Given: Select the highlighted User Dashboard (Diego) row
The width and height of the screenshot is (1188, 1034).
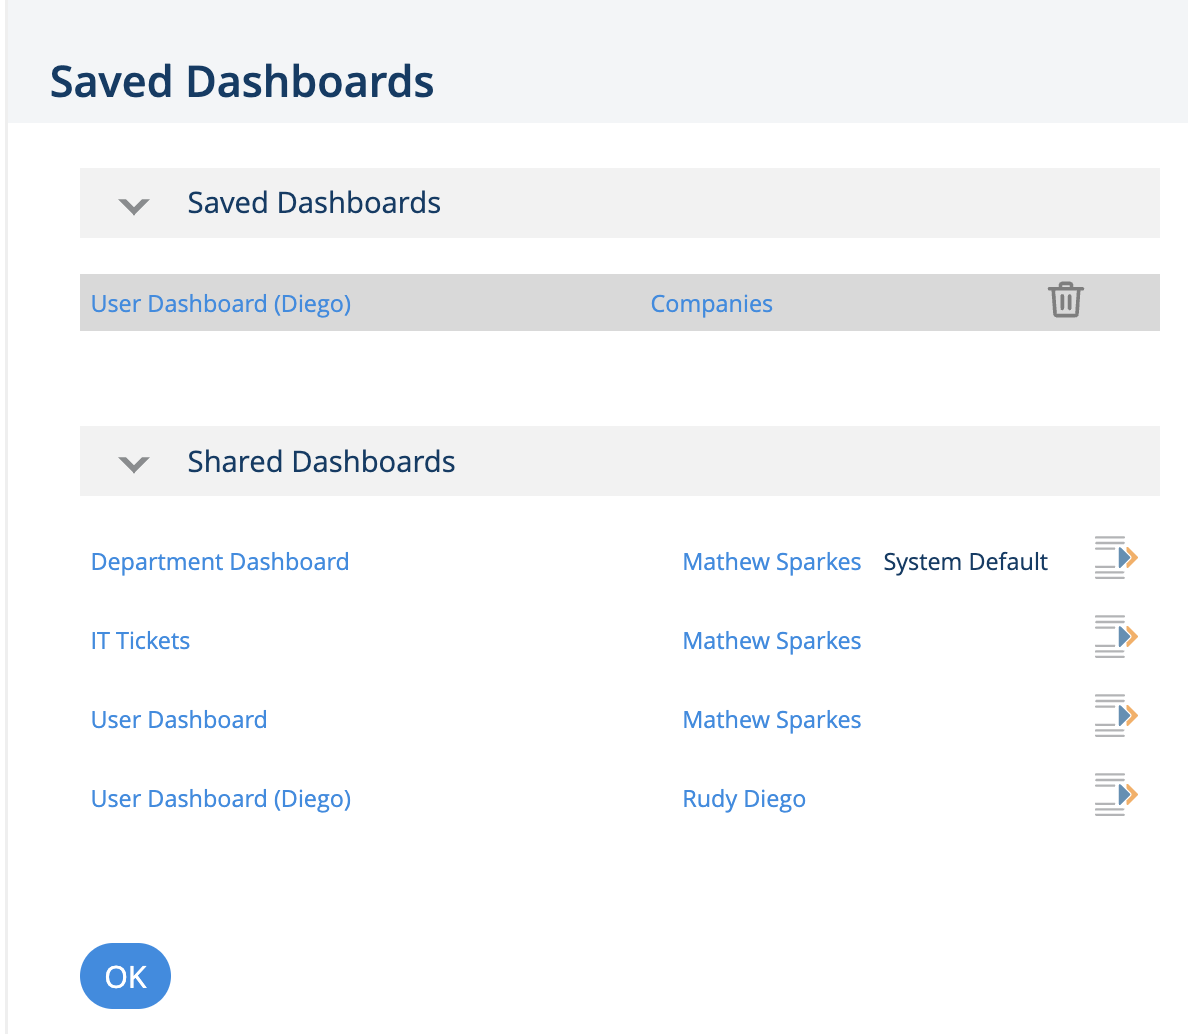Looking at the screenshot, I should [500, 303].
